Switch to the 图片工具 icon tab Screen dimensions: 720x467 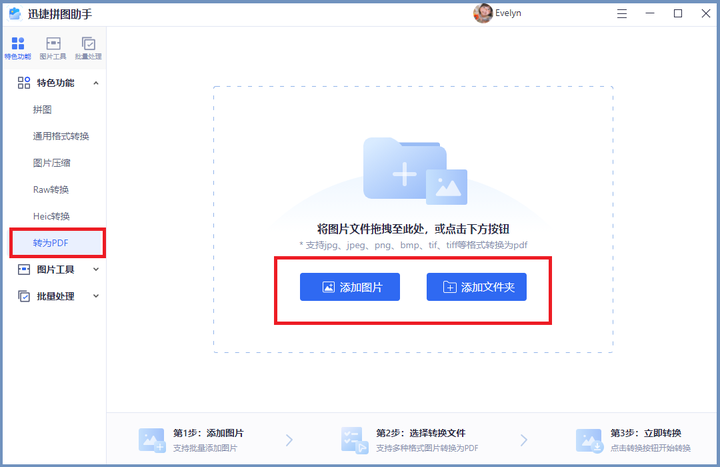click(53, 48)
